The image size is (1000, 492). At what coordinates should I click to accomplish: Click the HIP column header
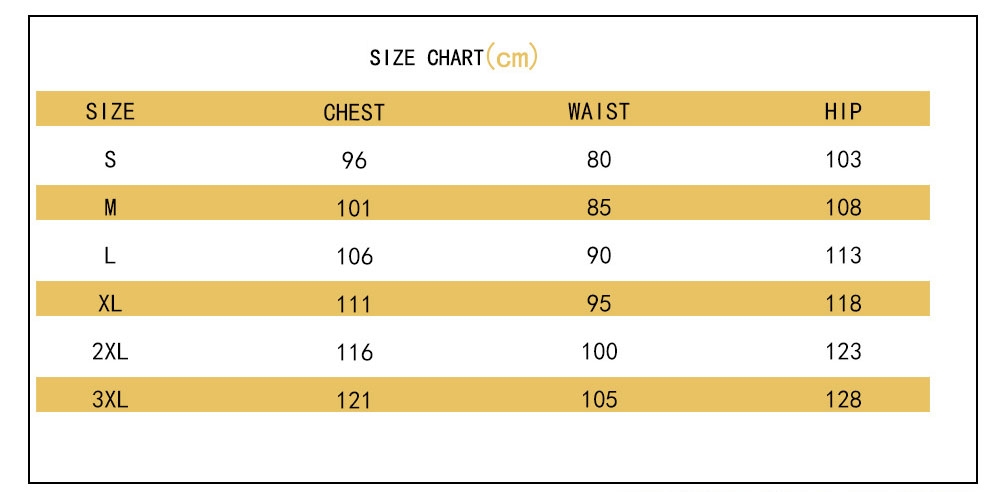[843, 112]
